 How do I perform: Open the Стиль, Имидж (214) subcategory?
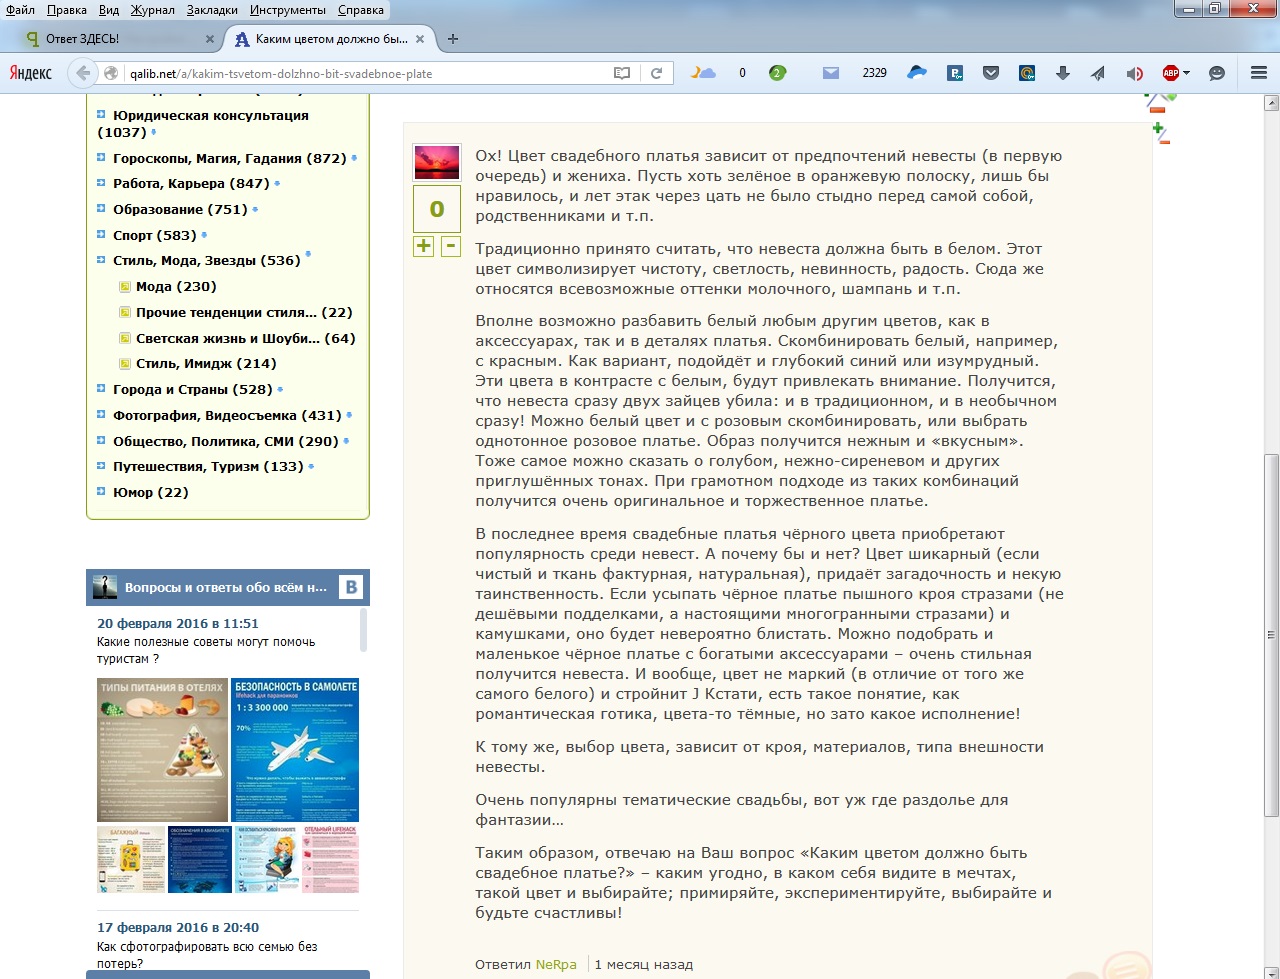(x=206, y=363)
